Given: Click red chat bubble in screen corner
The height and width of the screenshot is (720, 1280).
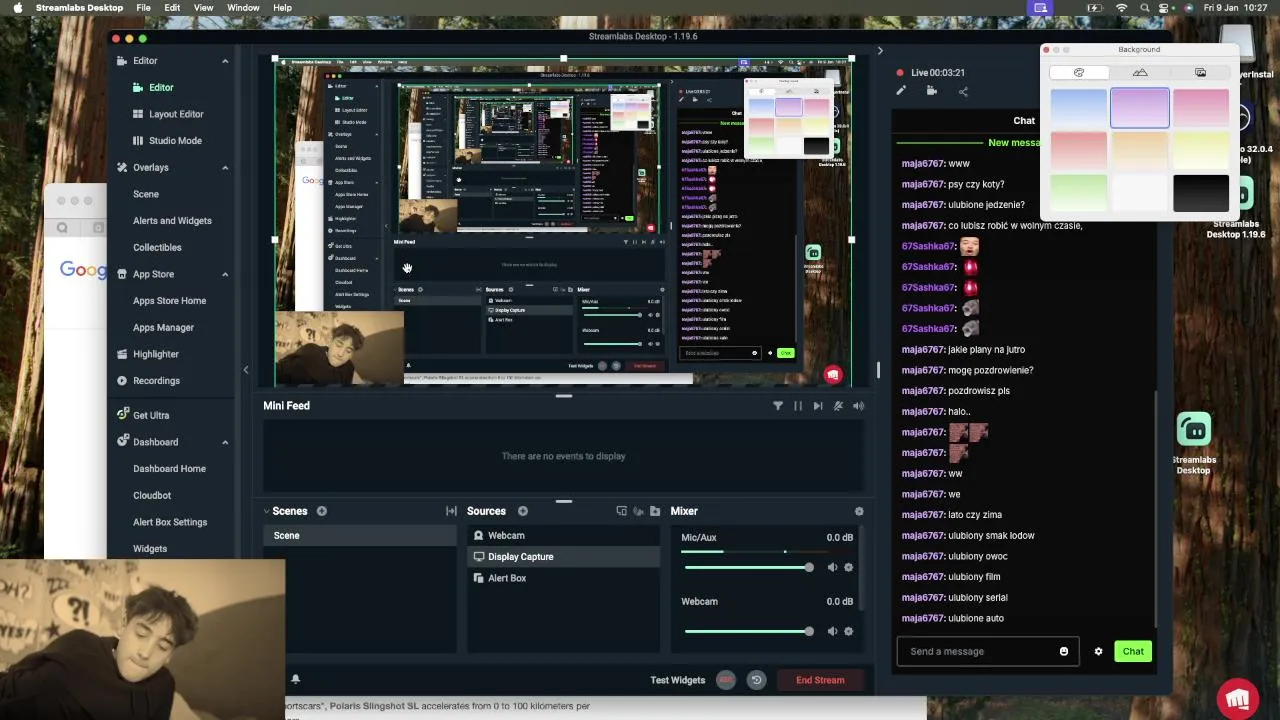Looking at the screenshot, I should [1237, 698].
